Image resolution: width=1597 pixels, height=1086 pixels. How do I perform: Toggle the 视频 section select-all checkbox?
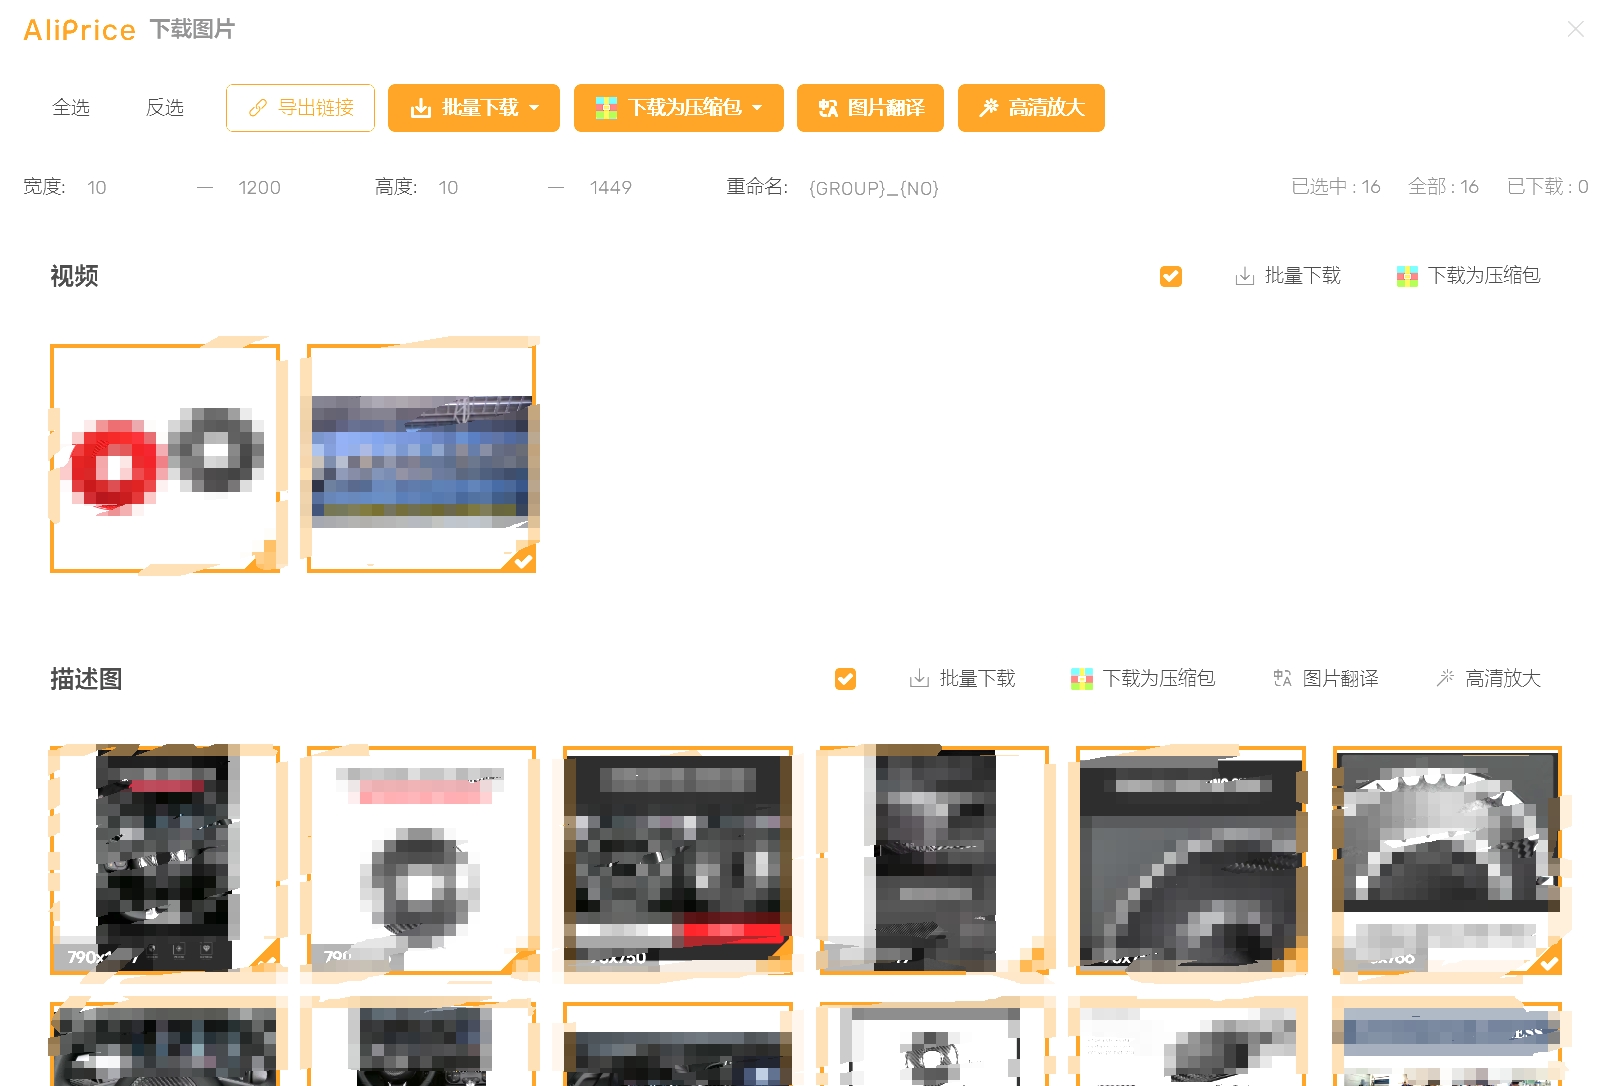click(1171, 276)
